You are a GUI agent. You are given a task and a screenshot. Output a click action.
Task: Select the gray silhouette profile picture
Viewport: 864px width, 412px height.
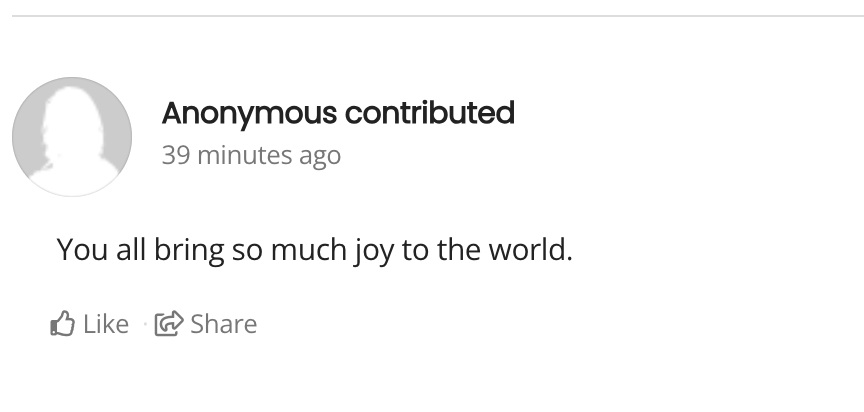point(72,137)
